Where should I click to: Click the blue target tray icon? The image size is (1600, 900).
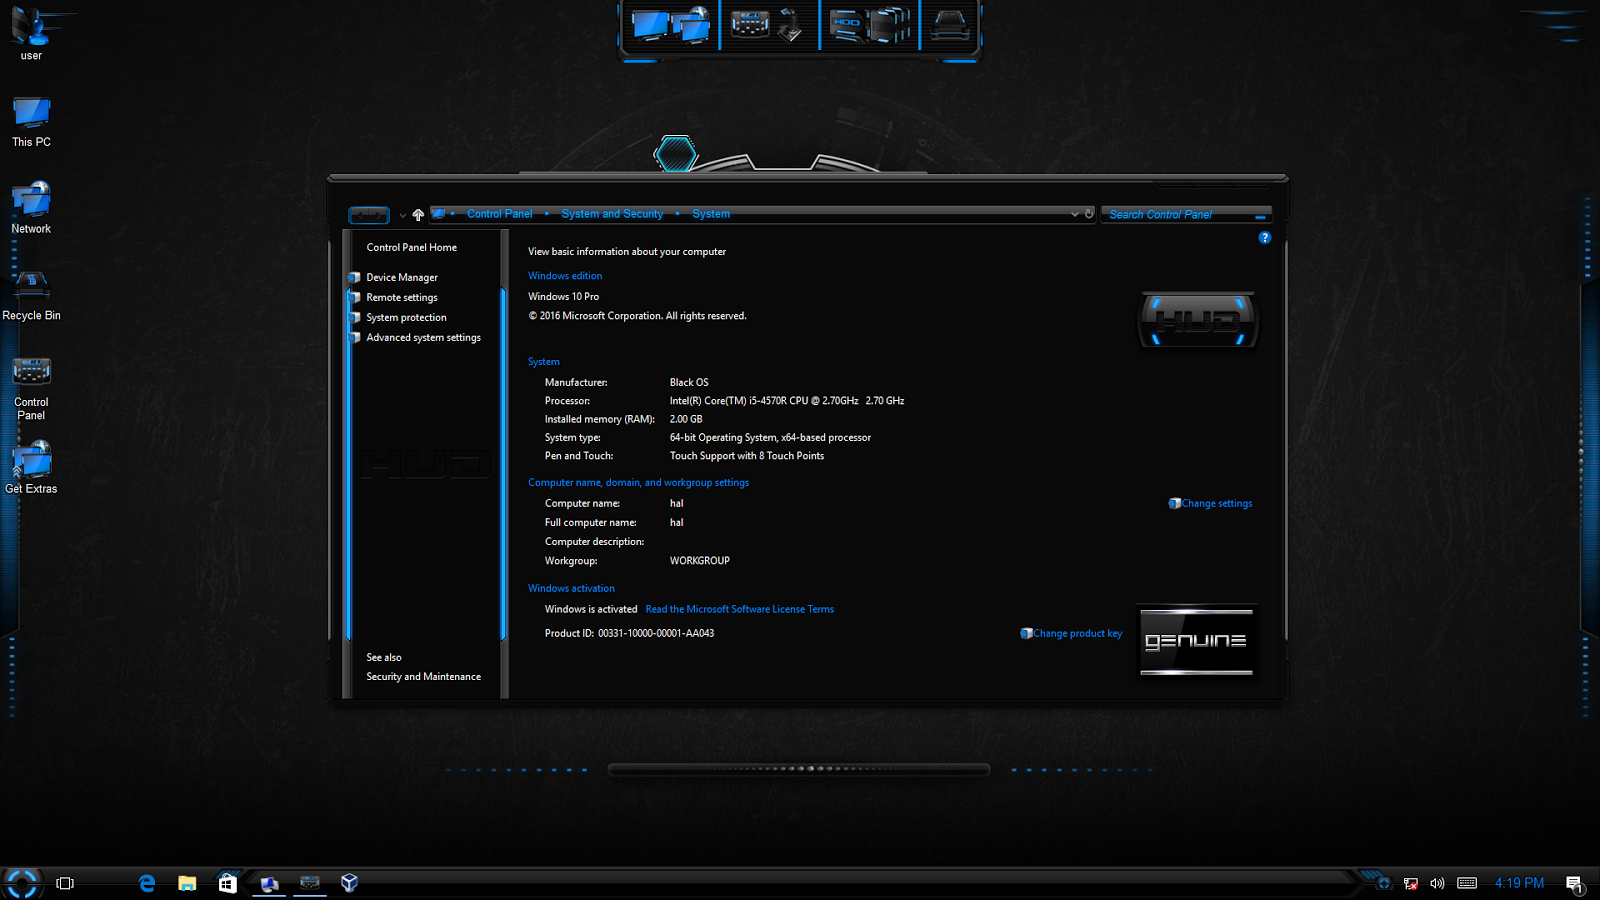point(1384,883)
